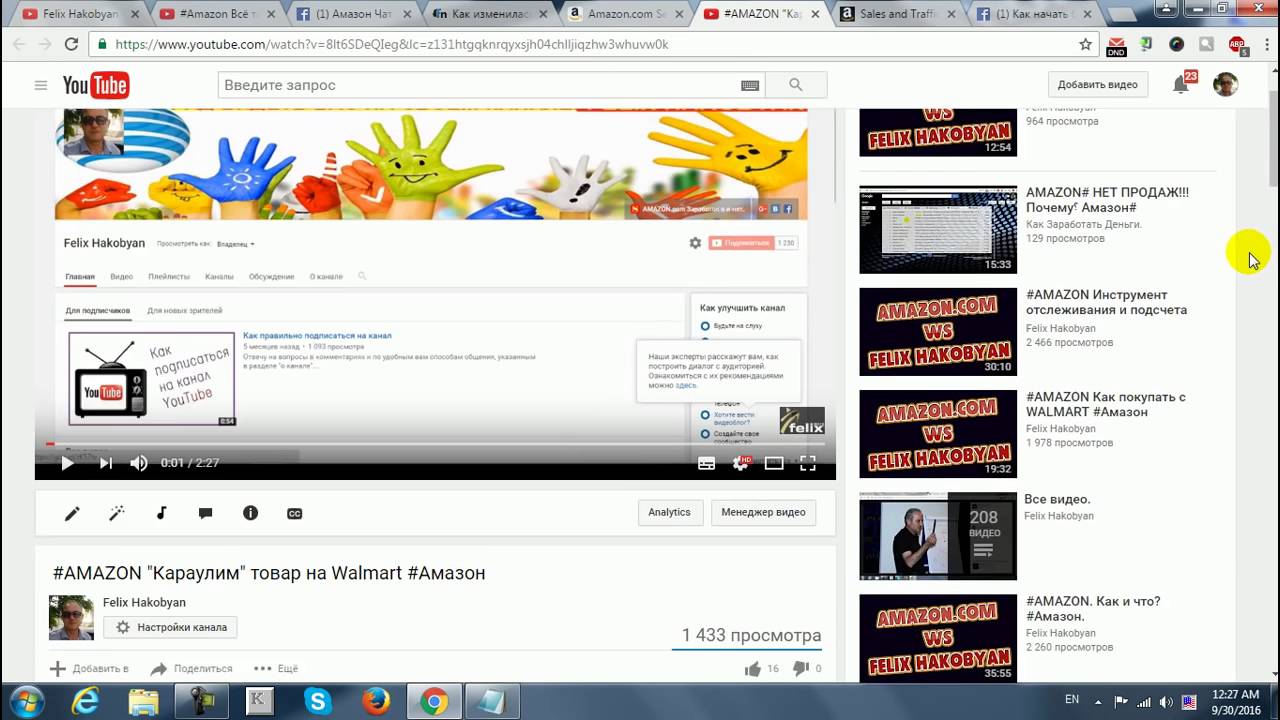Close the Sales and Traffic tab

[x=951, y=14]
